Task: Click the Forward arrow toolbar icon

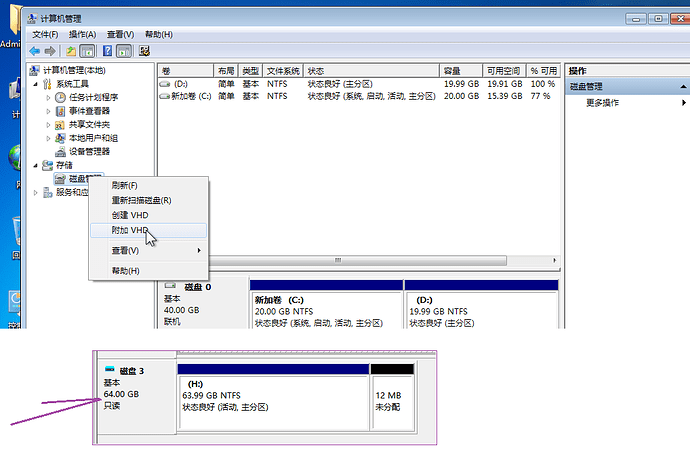Action: point(50,51)
